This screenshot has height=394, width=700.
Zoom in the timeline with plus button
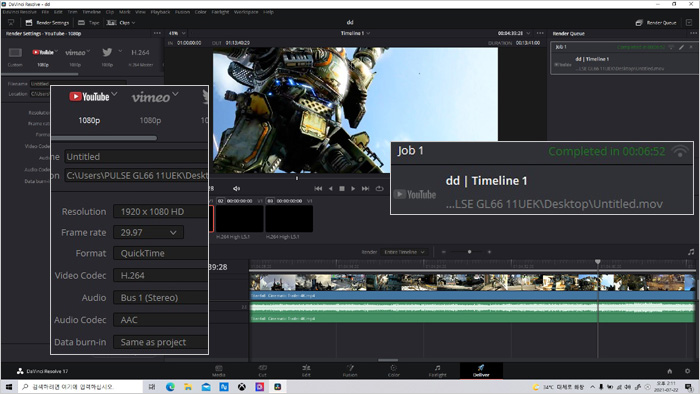point(489,252)
